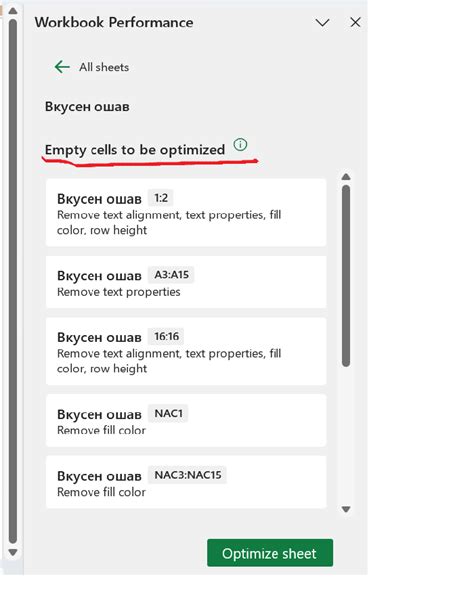Select the 1:2 rows suggestion card
The image size is (474, 612).
pyautogui.click(x=186, y=213)
